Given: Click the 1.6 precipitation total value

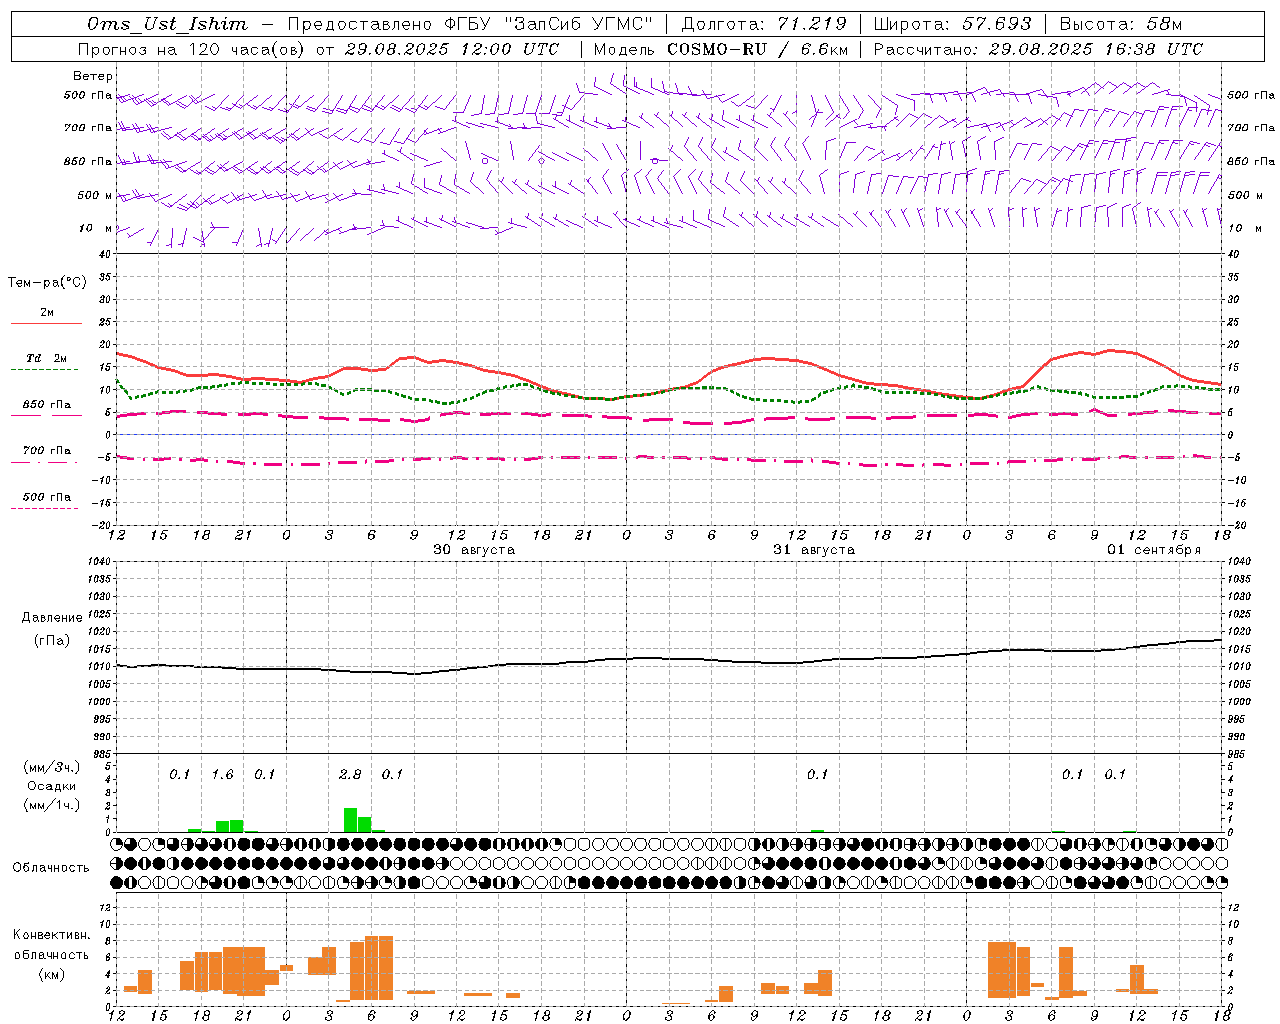Looking at the screenshot, I should 222,774.
